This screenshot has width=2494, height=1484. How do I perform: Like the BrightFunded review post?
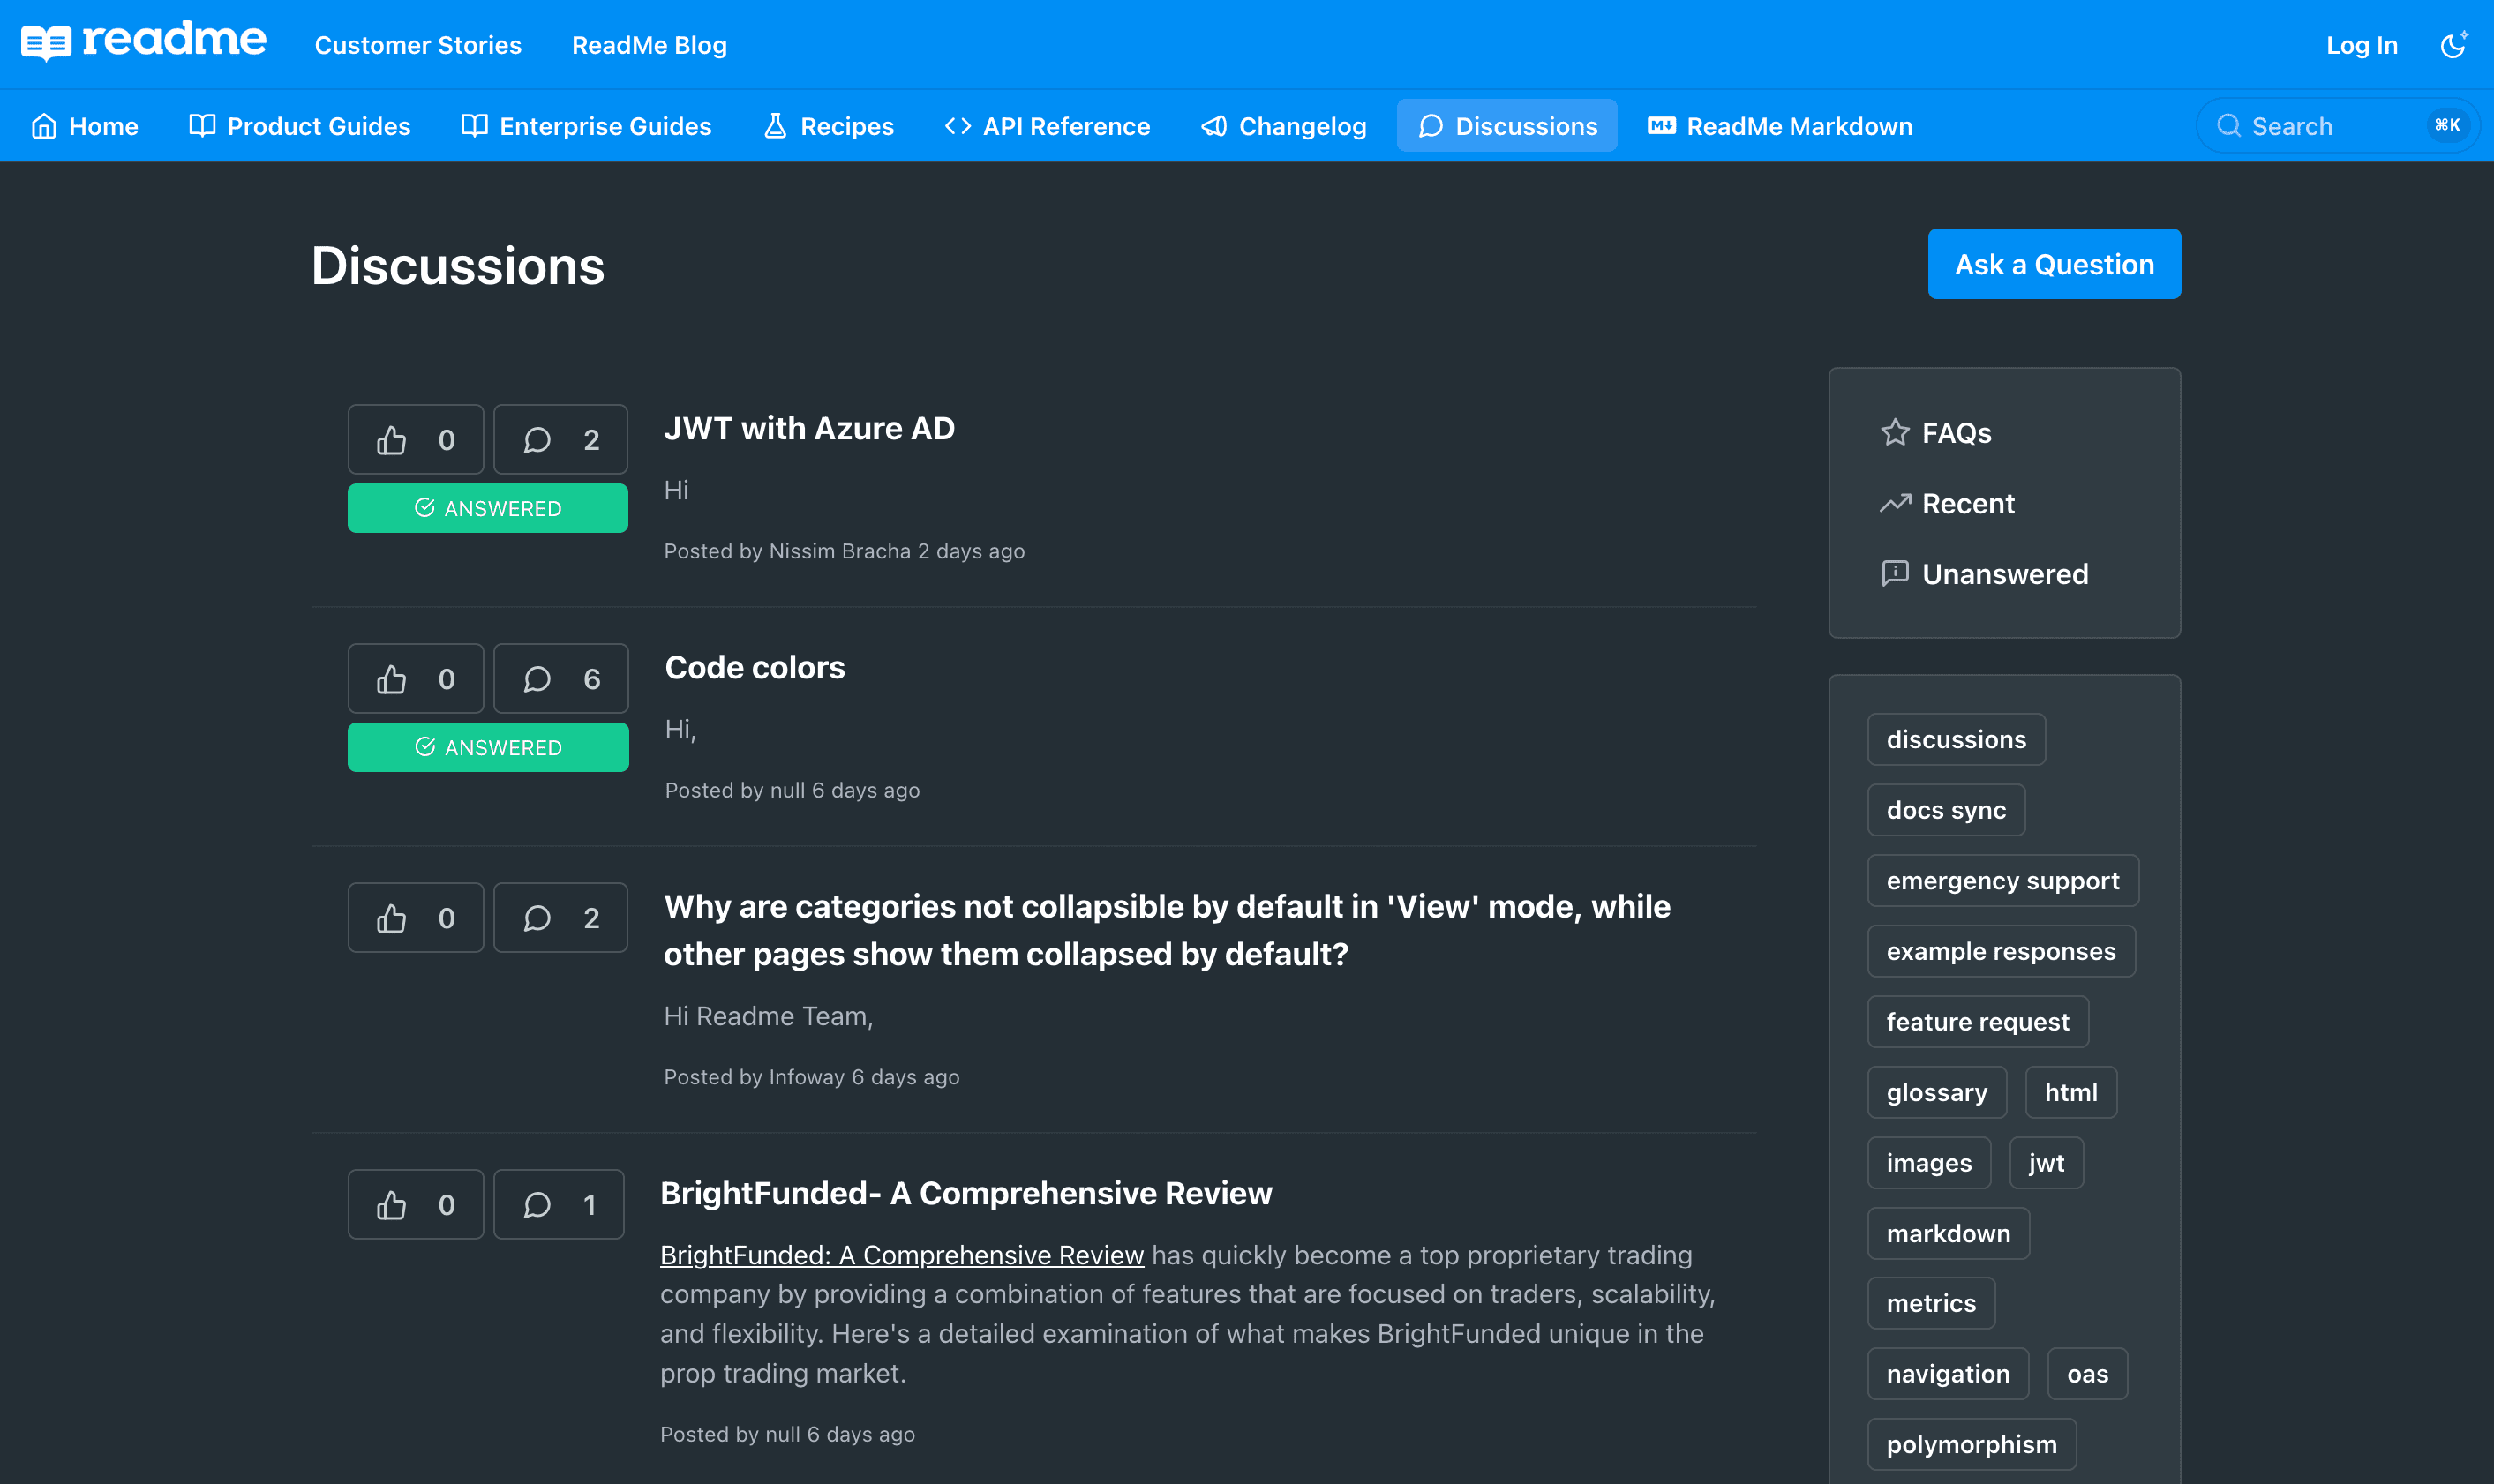pyautogui.click(x=415, y=1205)
